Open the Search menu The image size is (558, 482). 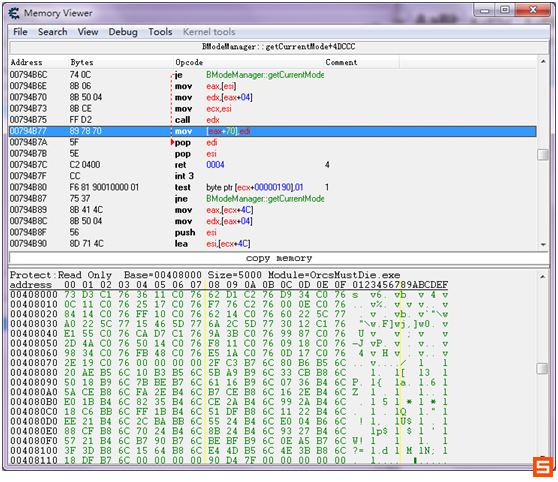coord(53,32)
